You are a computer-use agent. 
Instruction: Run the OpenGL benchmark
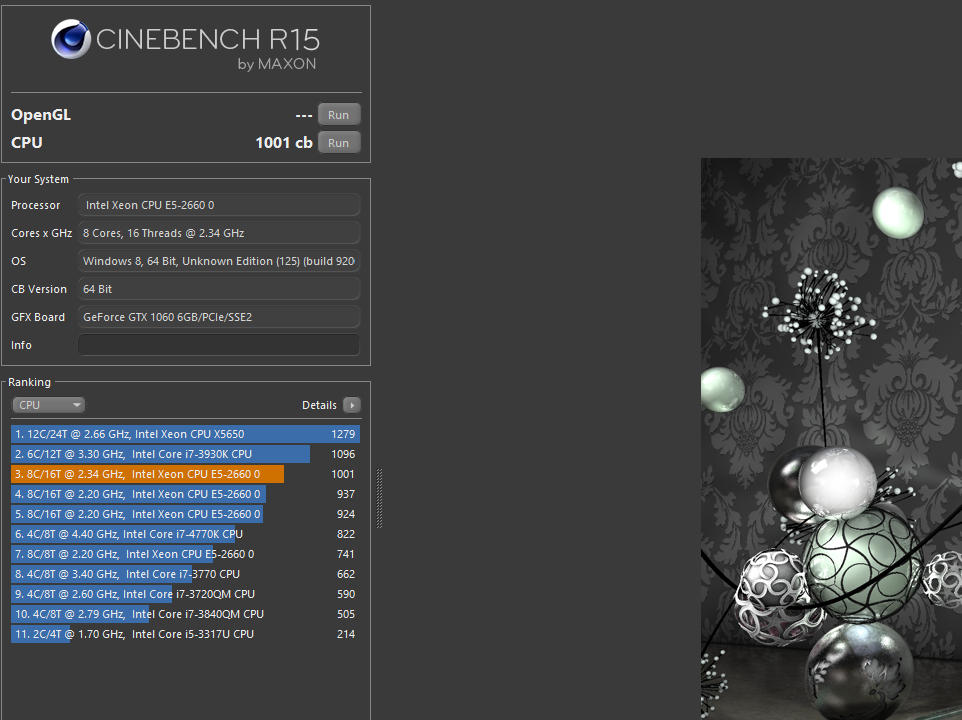tap(339, 115)
